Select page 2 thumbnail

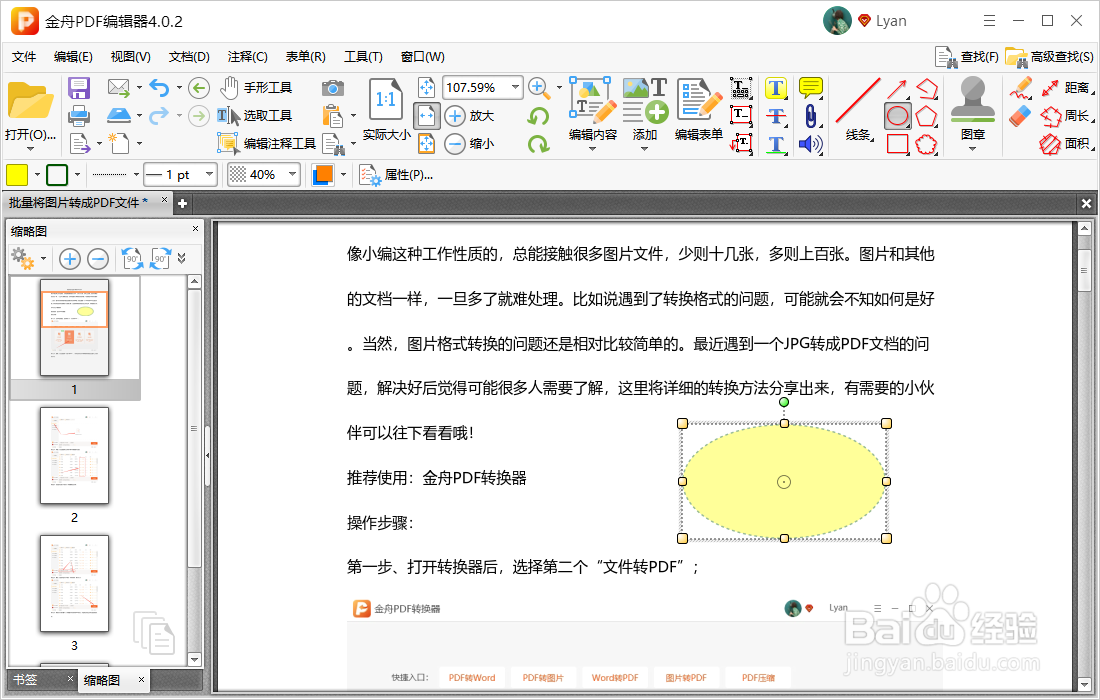[74, 456]
